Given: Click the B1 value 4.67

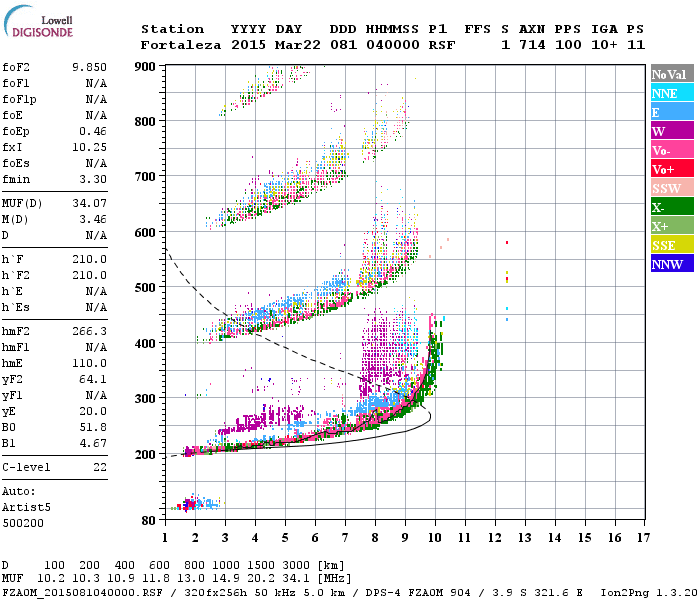Looking at the screenshot, I should pyautogui.click(x=93, y=443).
